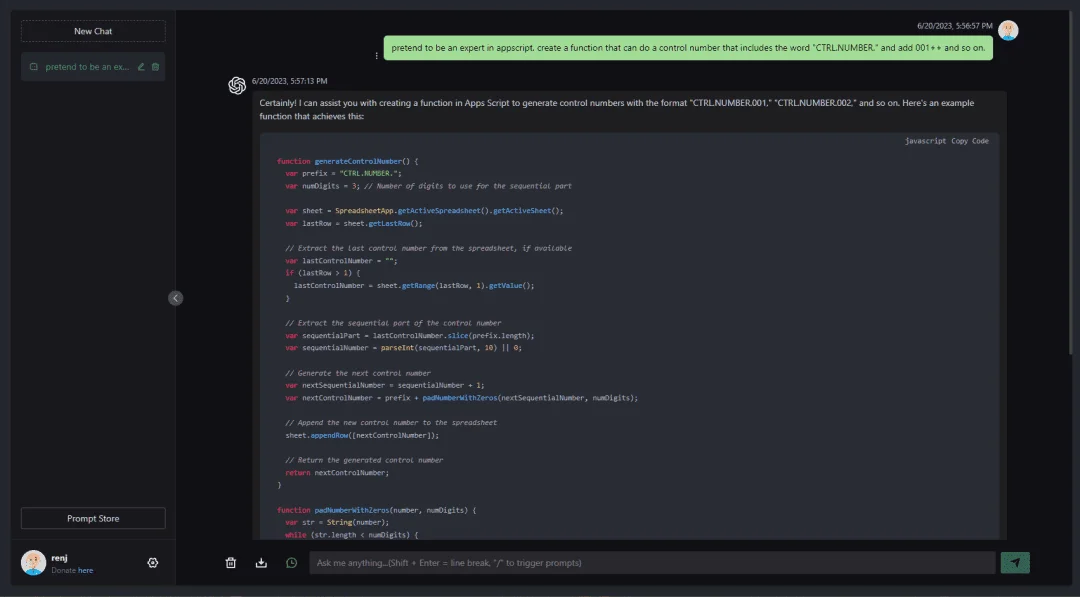The width and height of the screenshot is (1080, 597).
Task: Click the renj user avatar in sidebar
Action: [33, 563]
